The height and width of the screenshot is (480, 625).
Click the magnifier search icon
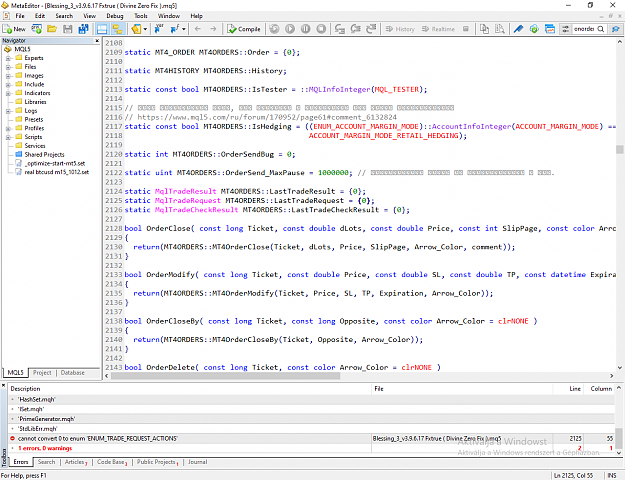pos(601,29)
